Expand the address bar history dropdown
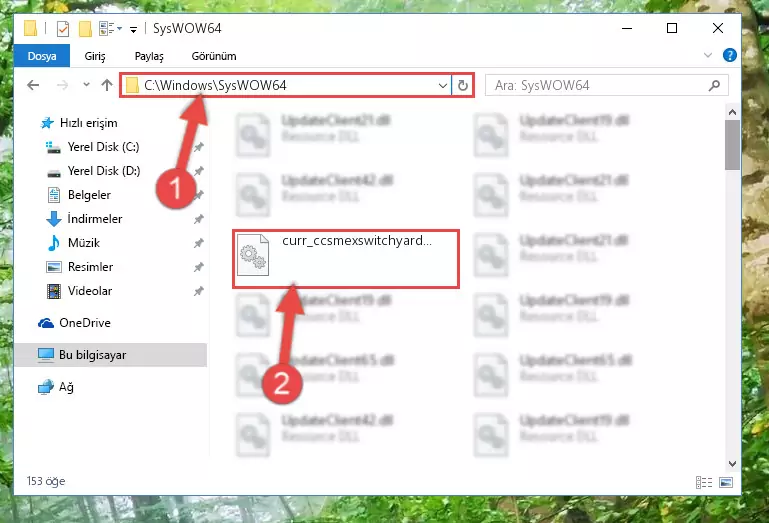This screenshot has width=769, height=523. (x=442, y=85)
